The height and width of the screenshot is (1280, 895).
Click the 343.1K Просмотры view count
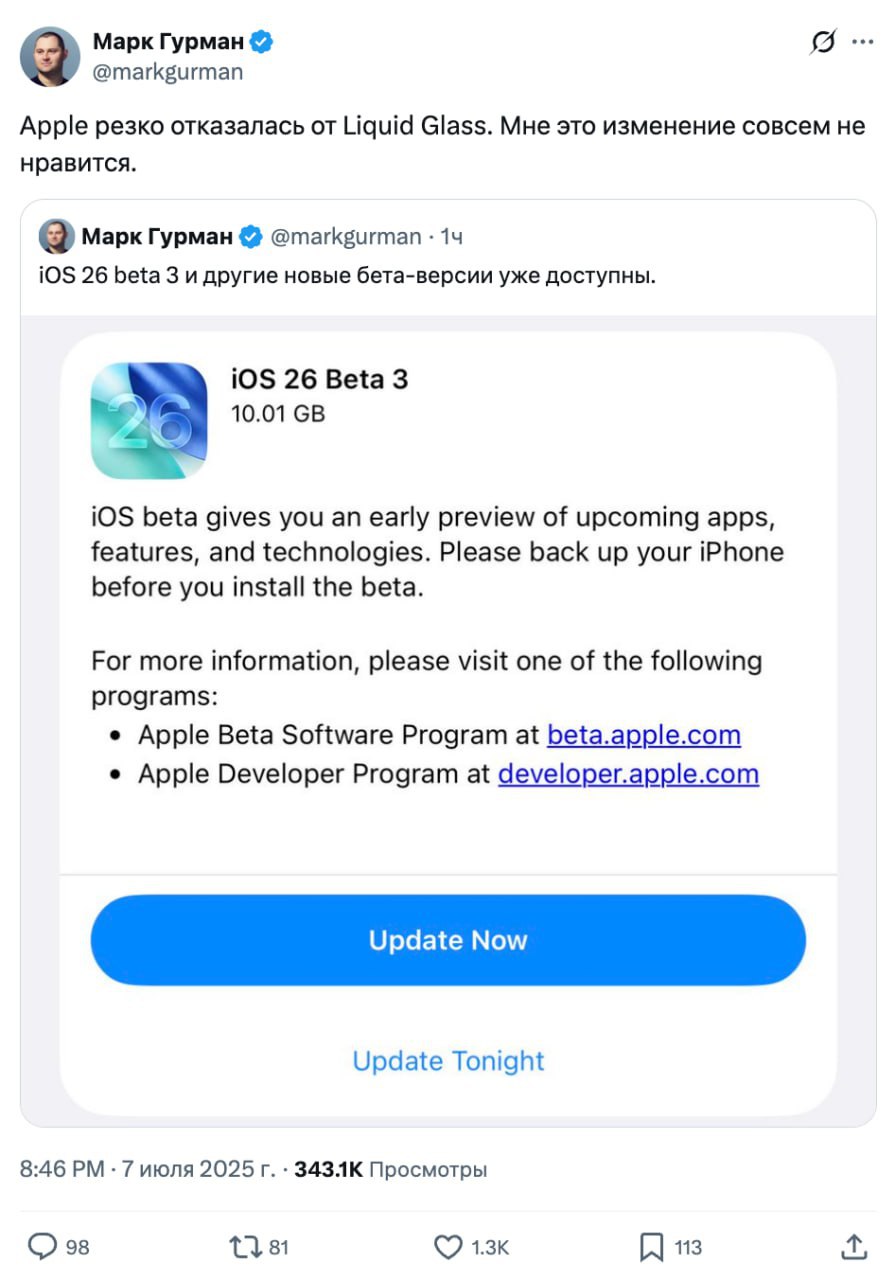click(x=390, y=1169)
